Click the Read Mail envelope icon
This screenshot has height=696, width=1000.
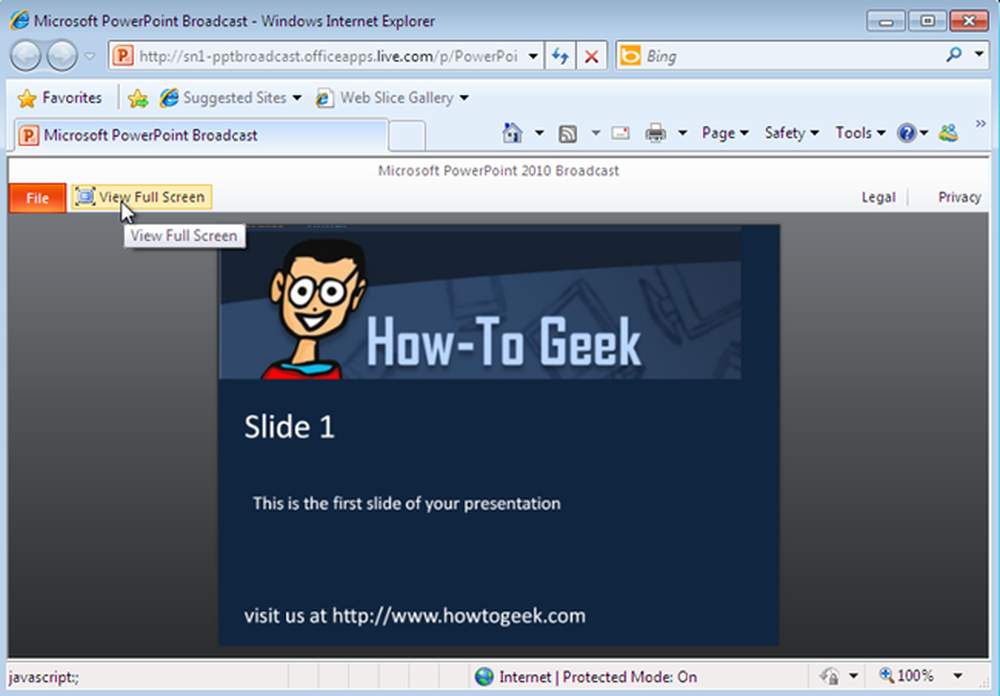point(621,133)
